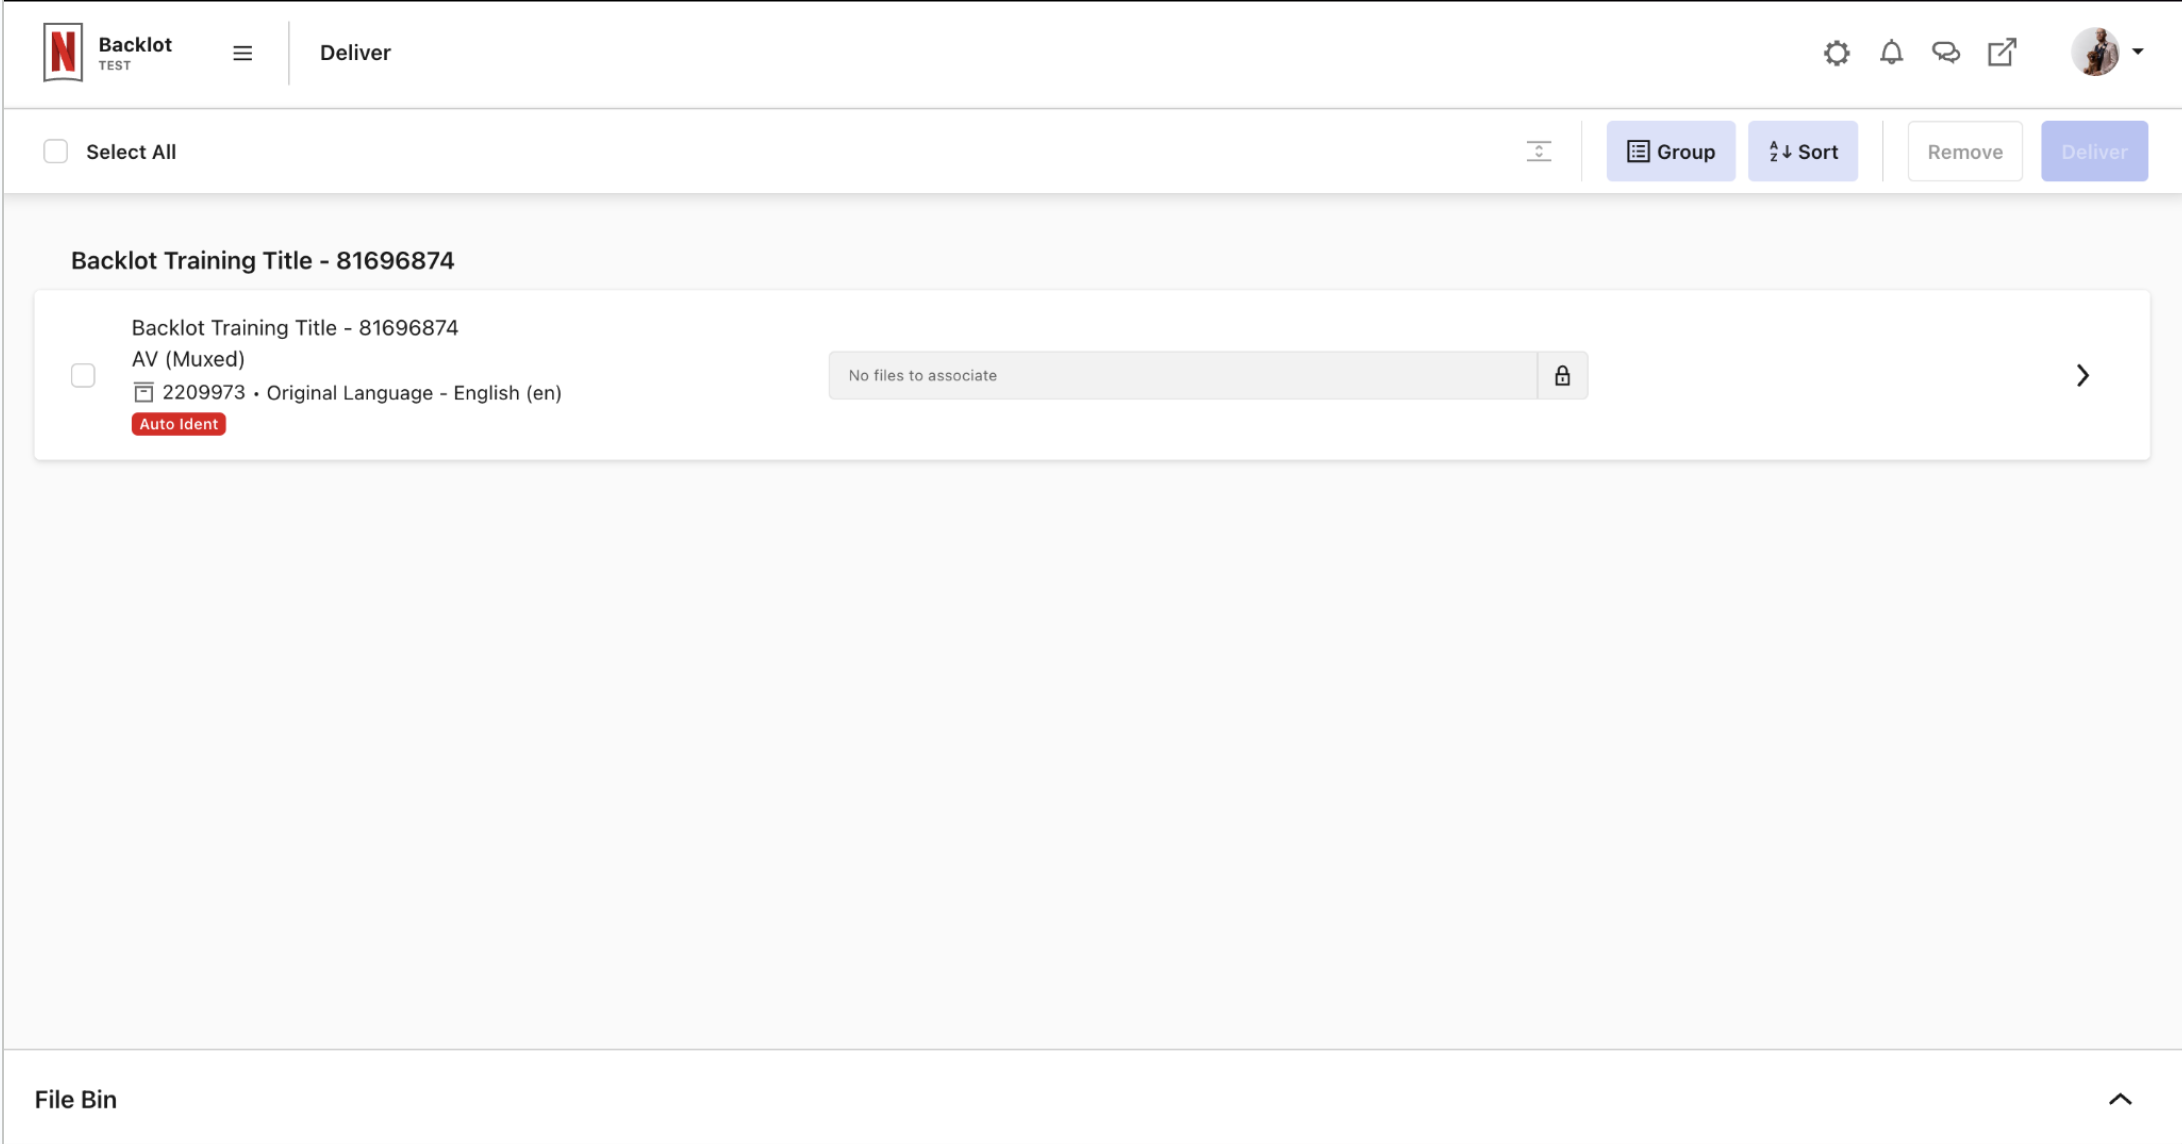Click the collapse rows density icon
This screenshot has width=2182, height=1144.
(1539, 151)
